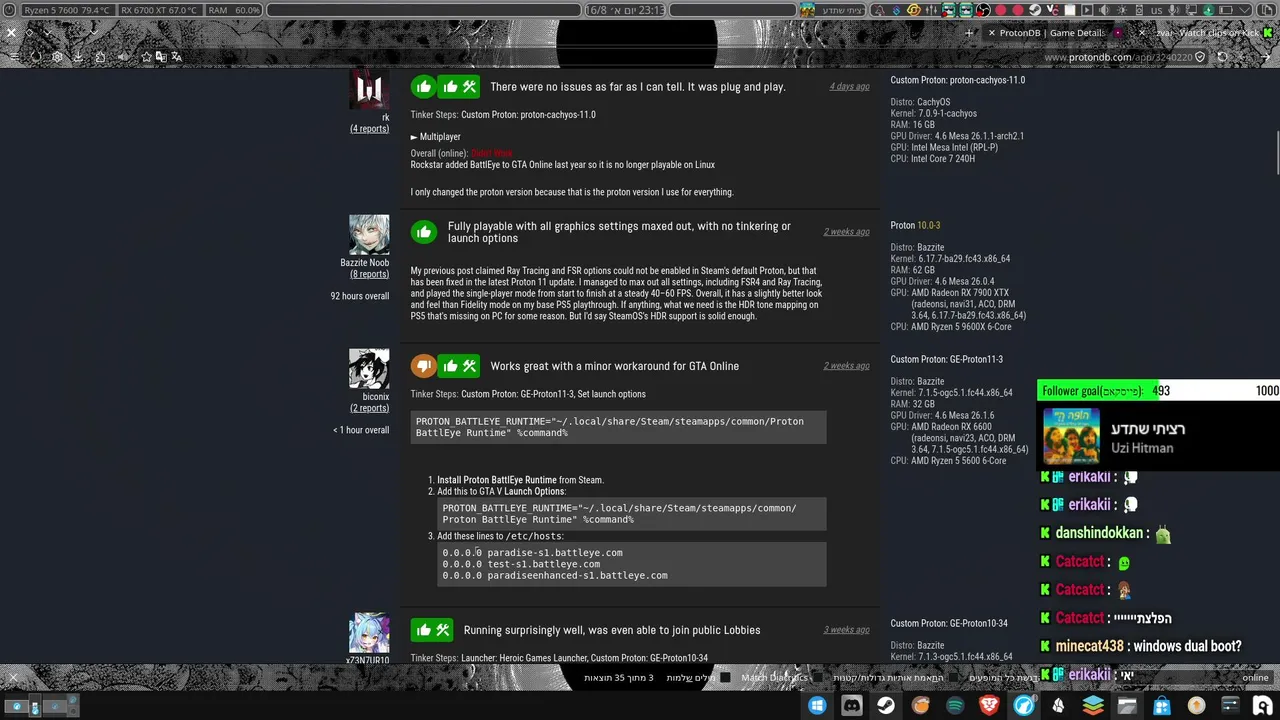Click the RAM 60.0% usage widget
This screenshot has height=720, width=1280.
tap(234, 10)
